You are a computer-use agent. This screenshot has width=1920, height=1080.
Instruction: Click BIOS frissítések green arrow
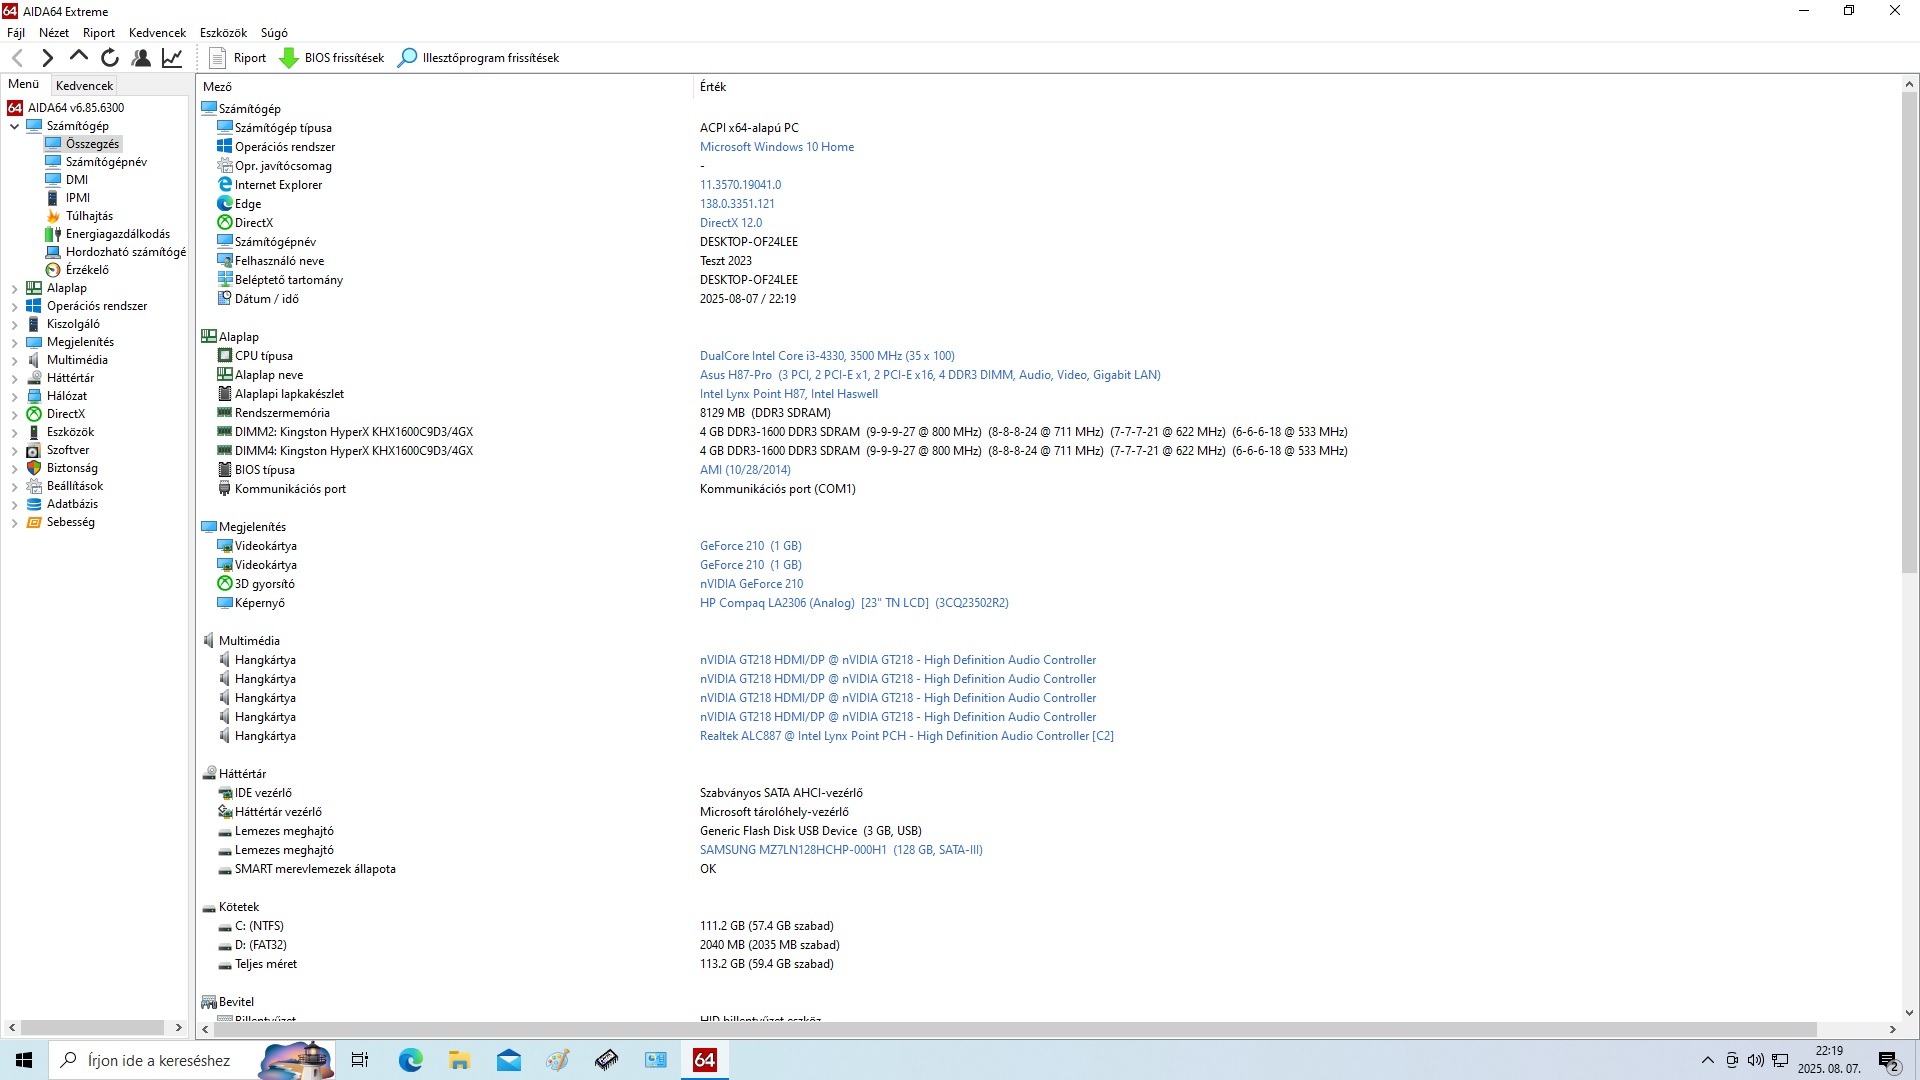(x=289, y=58)
